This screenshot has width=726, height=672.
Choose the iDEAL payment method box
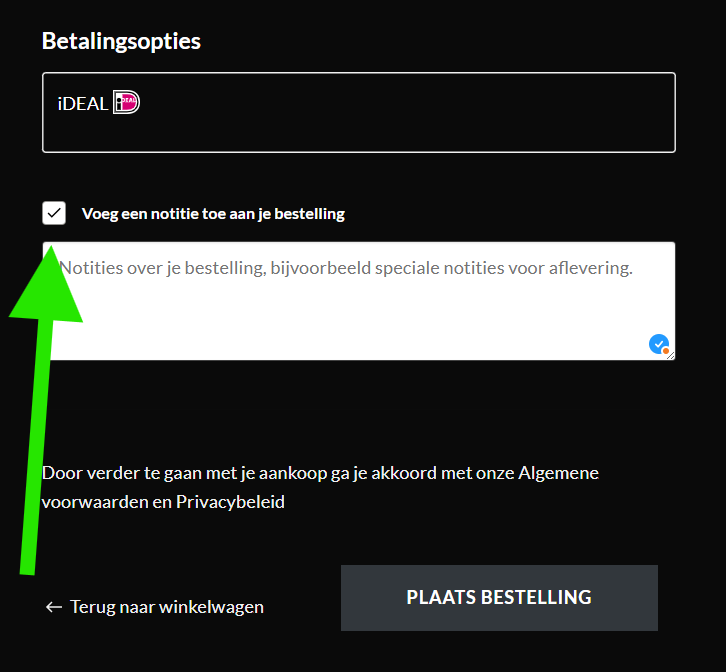point(358,112)
